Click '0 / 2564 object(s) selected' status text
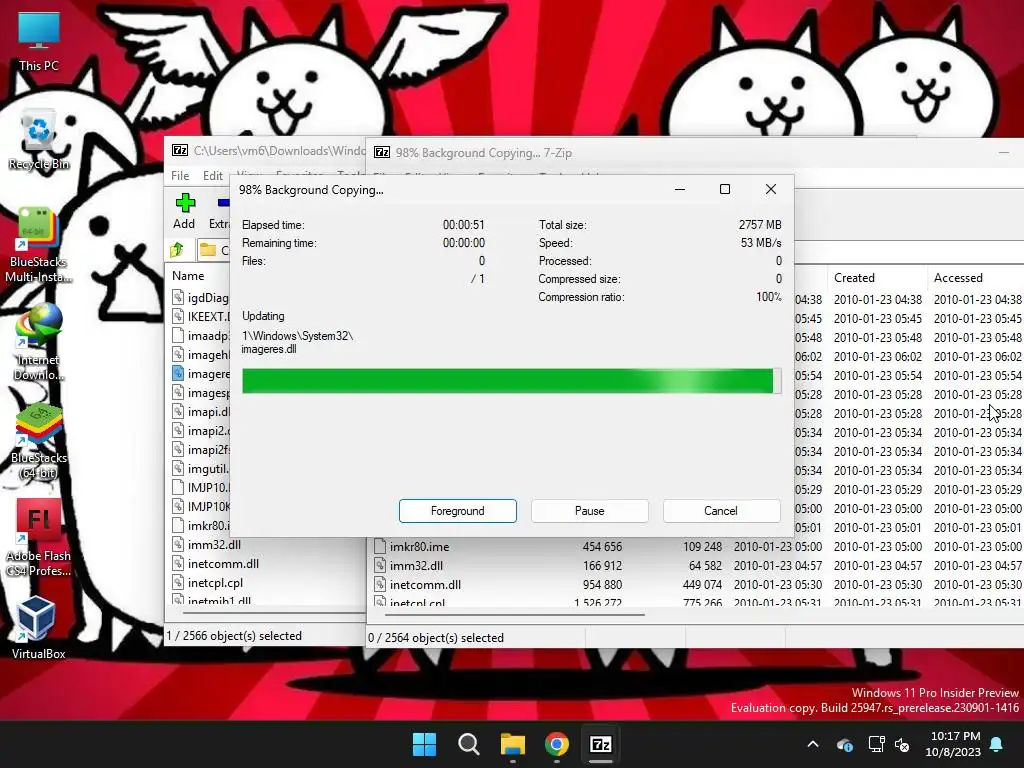The height and width of the screenshot is (768, 1024). click(436, 637)
